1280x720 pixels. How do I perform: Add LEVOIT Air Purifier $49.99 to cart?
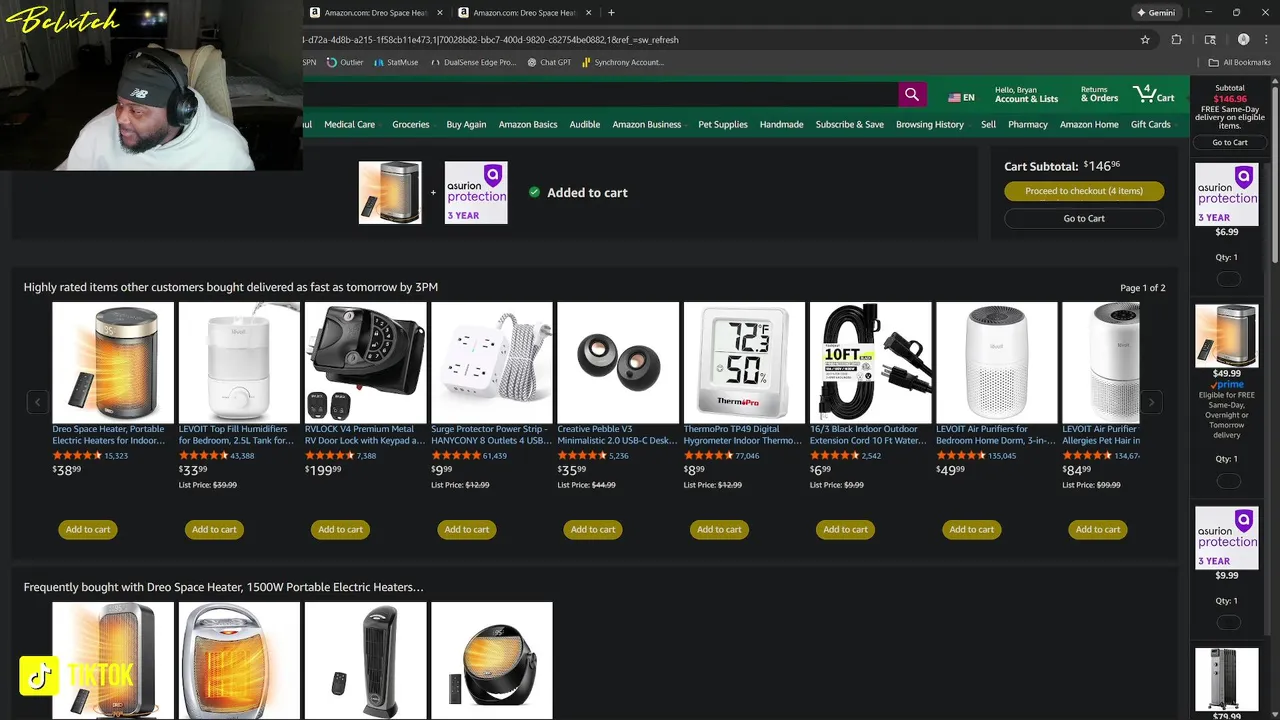point(972,529)
